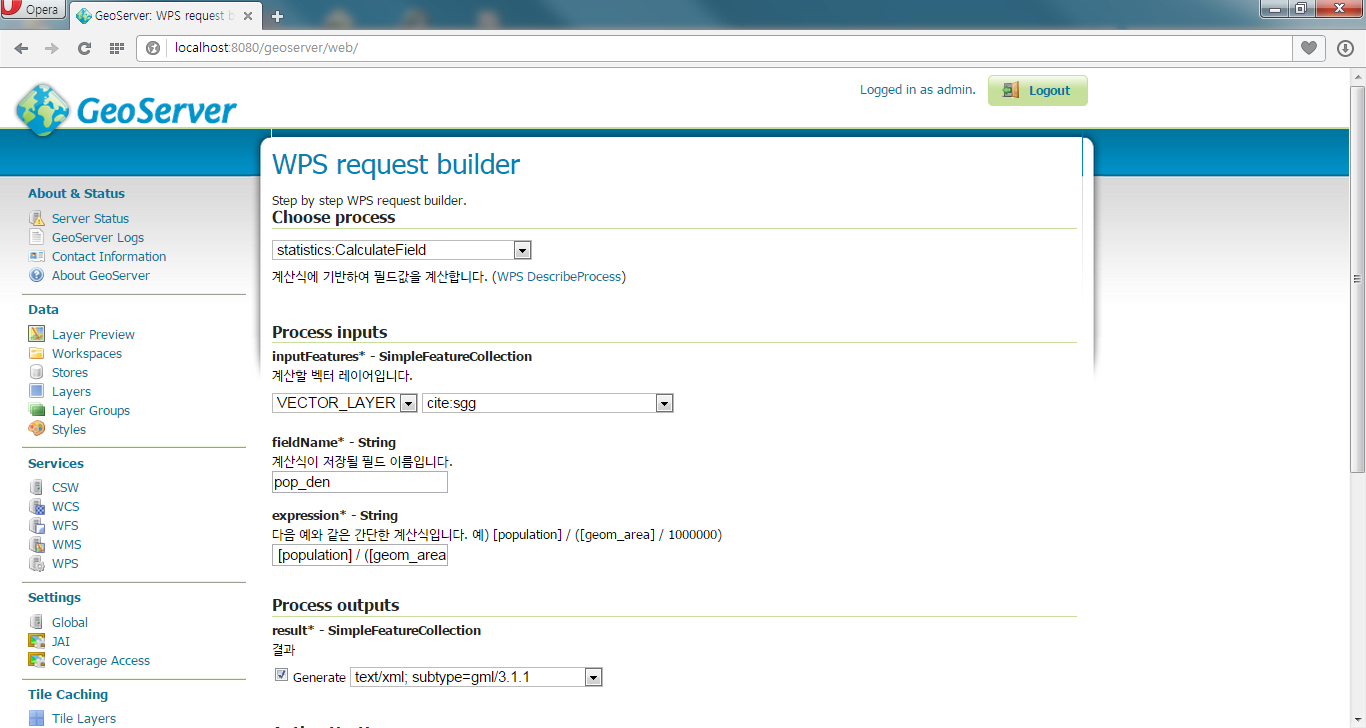Viewport: 1366px width, 728px height.
Task: Uncheck the Generate output checkbox
Action: 281,674
